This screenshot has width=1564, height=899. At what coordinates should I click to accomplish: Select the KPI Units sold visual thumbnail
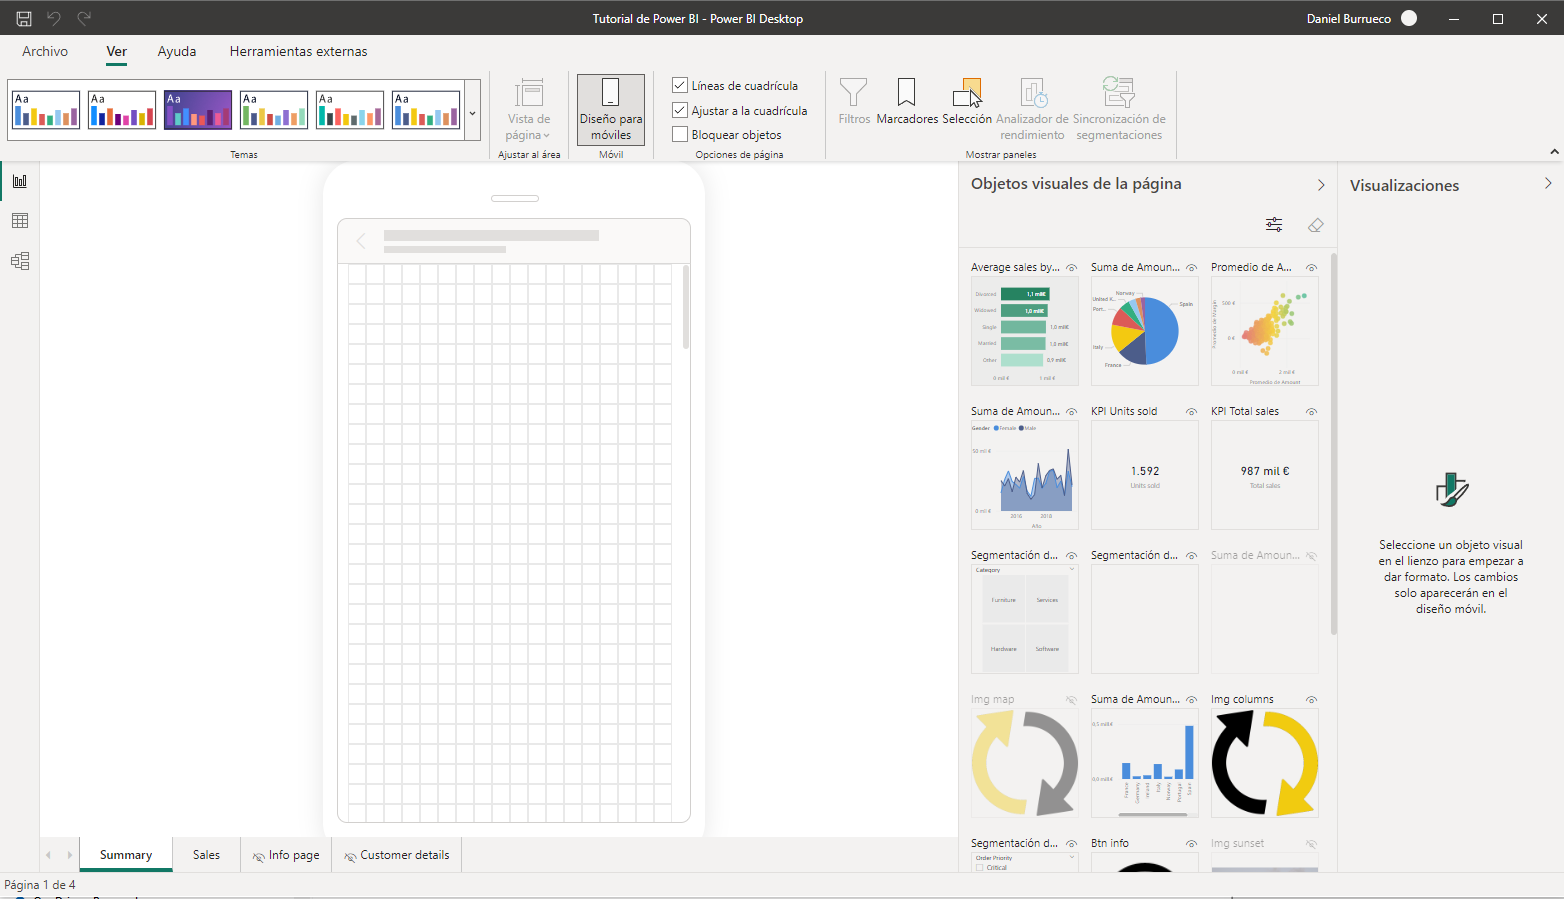click(1144, 475)
